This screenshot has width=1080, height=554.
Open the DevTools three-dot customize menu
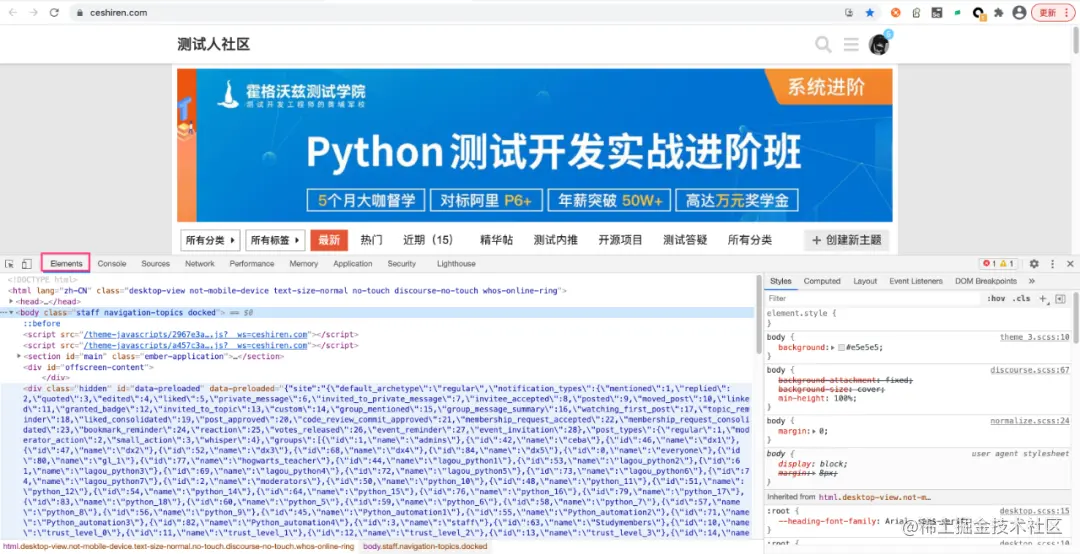1052,264
